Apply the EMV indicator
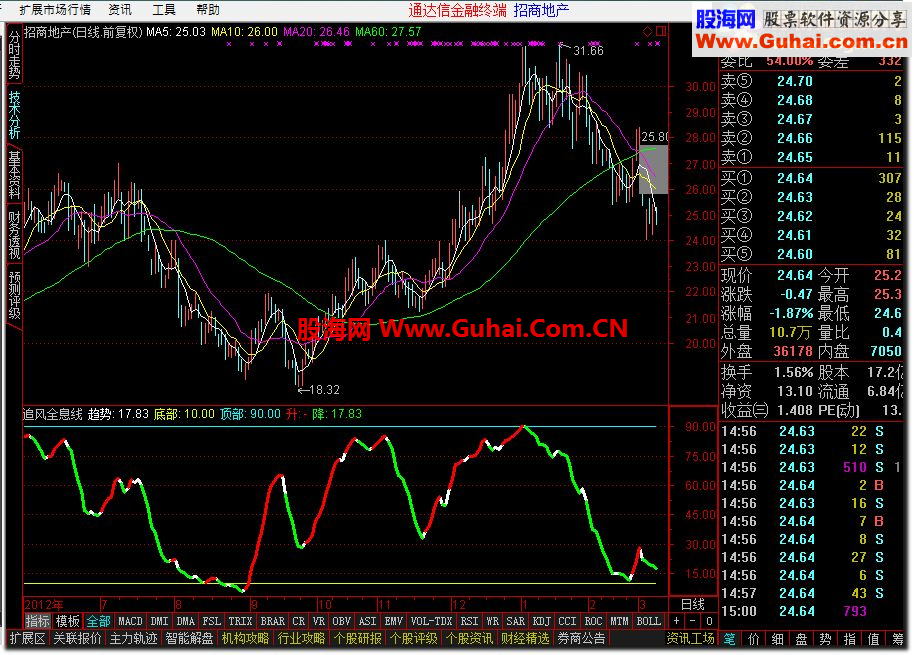The height and width of the screenshot is (655, 914). tap(394, 621)
